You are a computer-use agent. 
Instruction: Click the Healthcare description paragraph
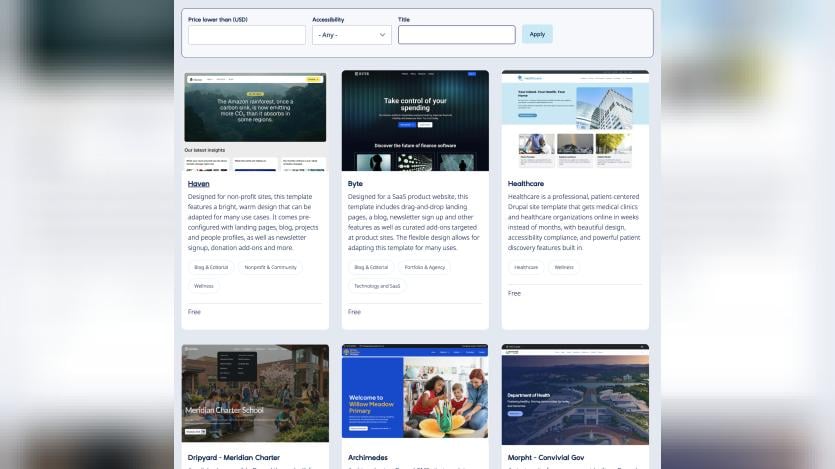click(x=574, y=222)
